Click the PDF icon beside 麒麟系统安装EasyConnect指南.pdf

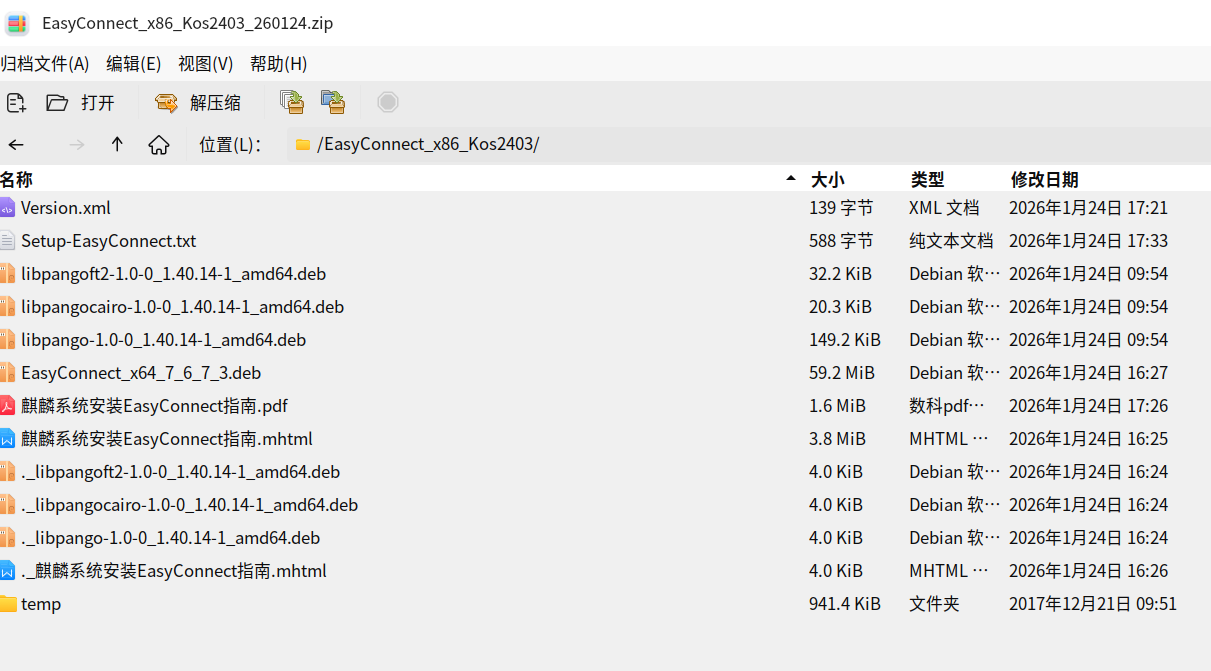pyautogui.click(x=8, y=406)
